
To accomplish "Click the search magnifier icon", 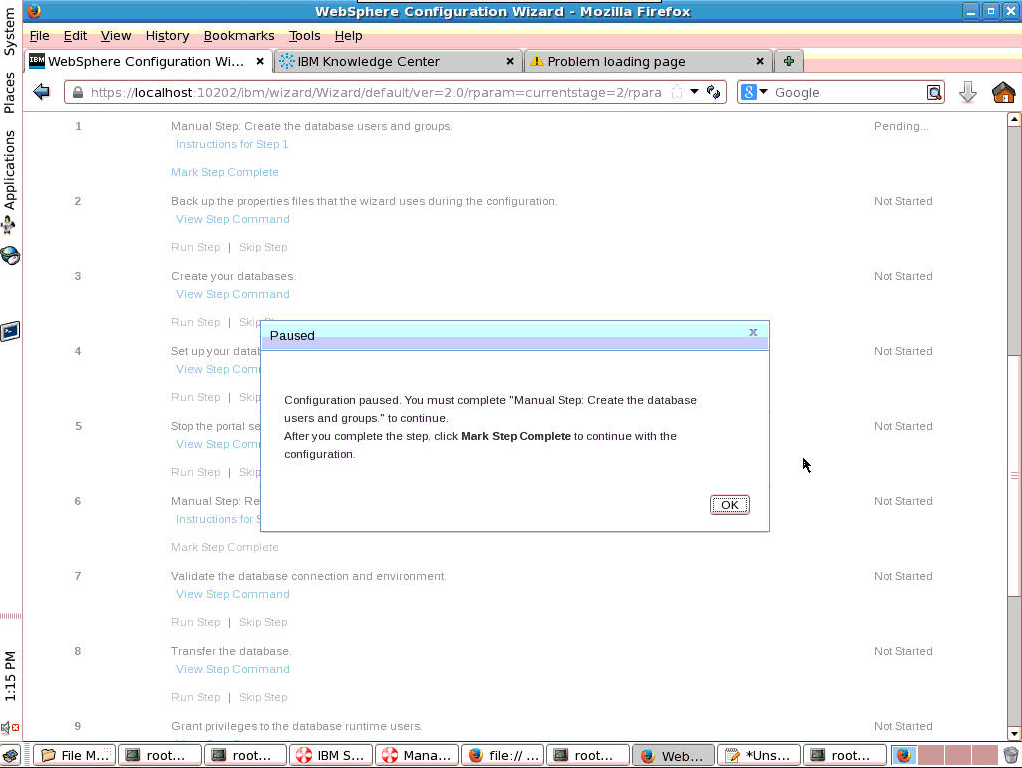I will [x=934, y=93].
